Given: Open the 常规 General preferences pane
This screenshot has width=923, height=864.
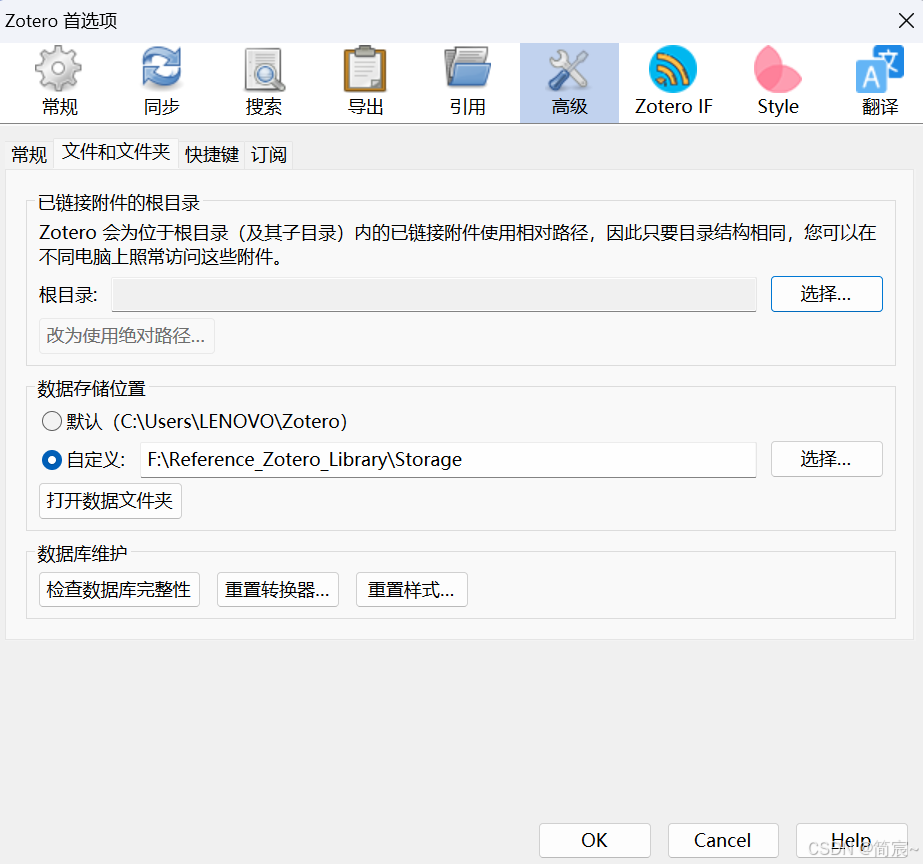Looking at the screenshot, I should [x=59, y=82].
